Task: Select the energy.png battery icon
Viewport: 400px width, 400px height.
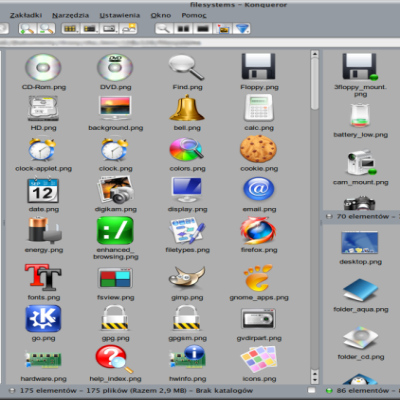Action: pos(44,231)
